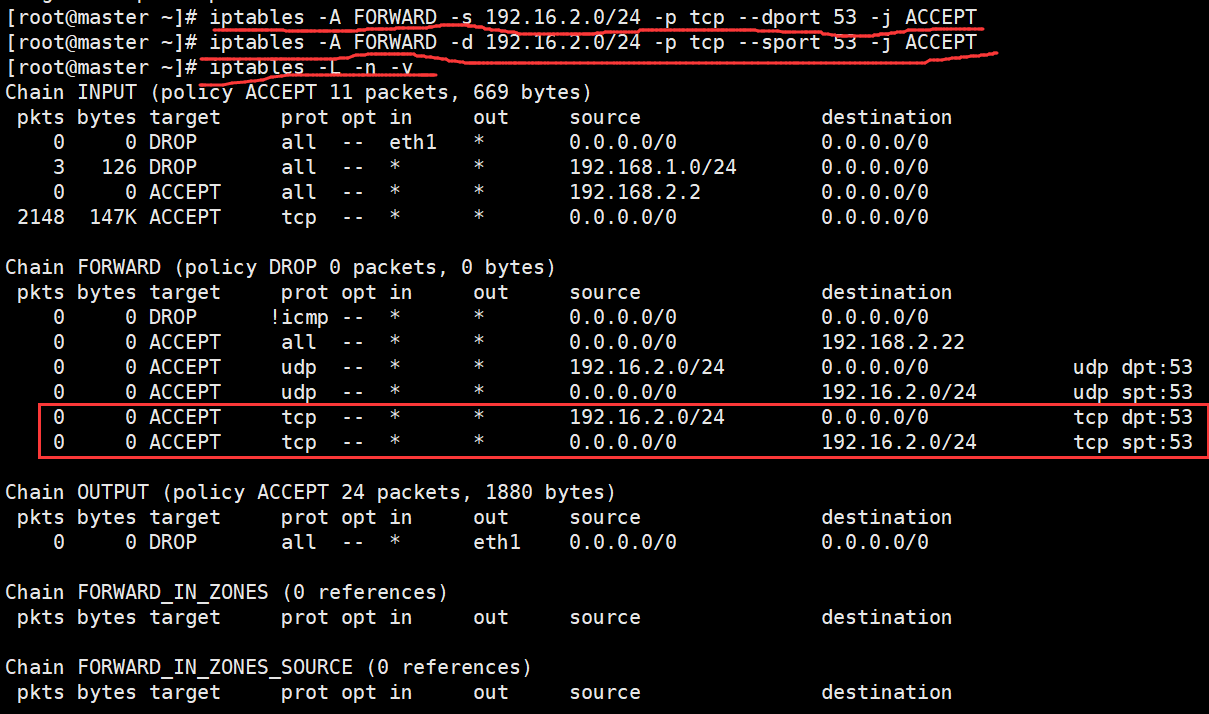Click the ACCEPT target in the 192.168.2.2 row

tap(185, 192)
